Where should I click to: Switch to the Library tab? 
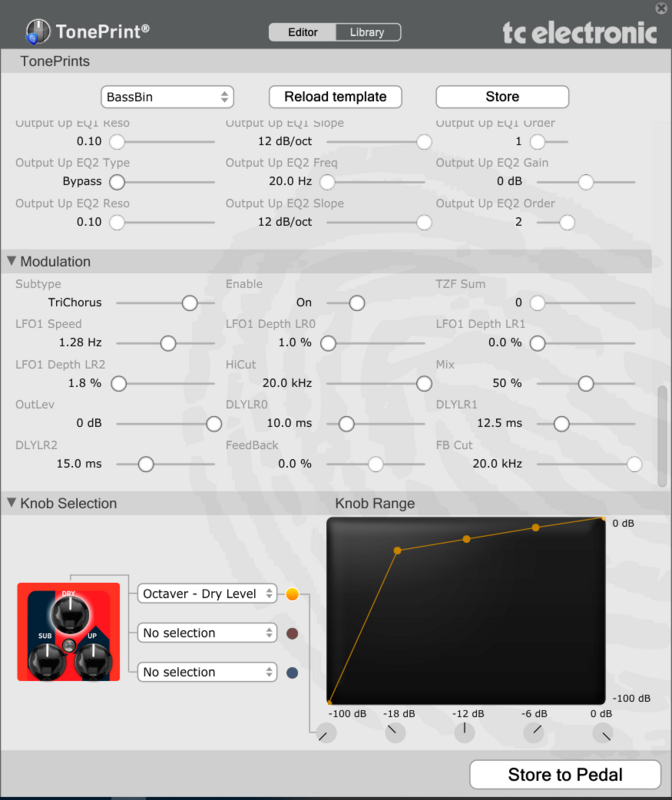click(367, 32)
